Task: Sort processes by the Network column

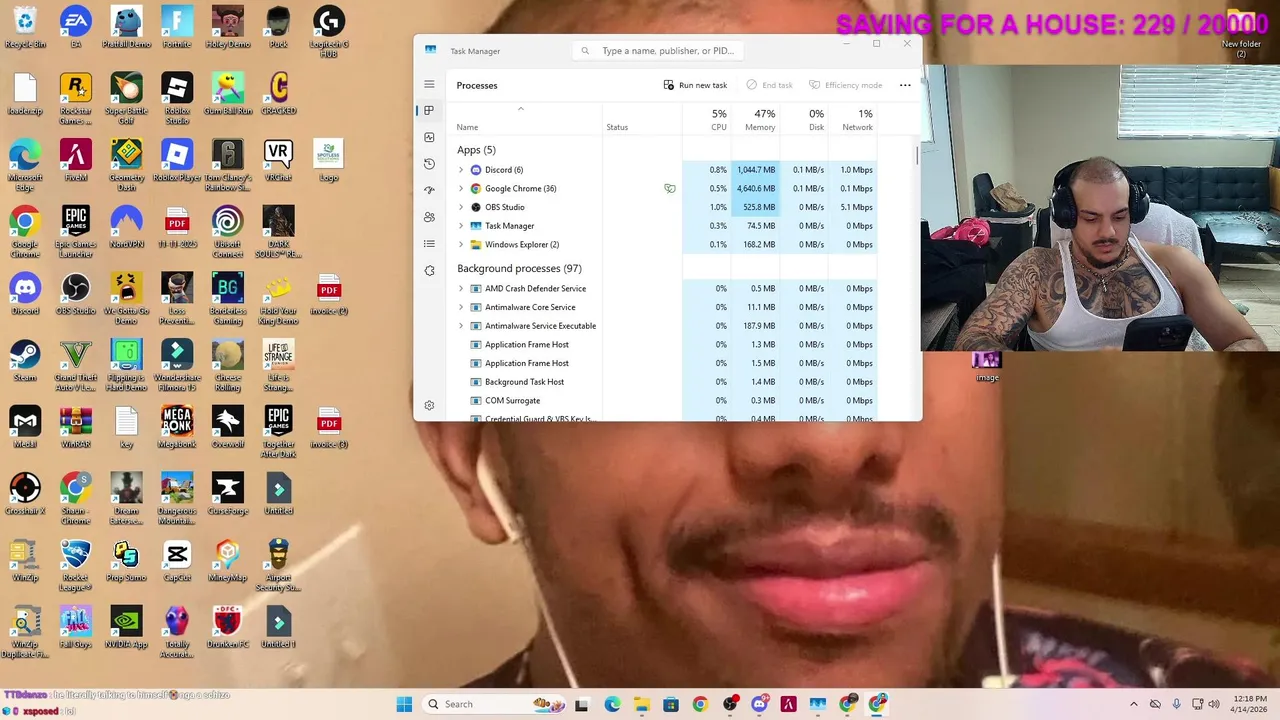Action: (x=857, y=120)
